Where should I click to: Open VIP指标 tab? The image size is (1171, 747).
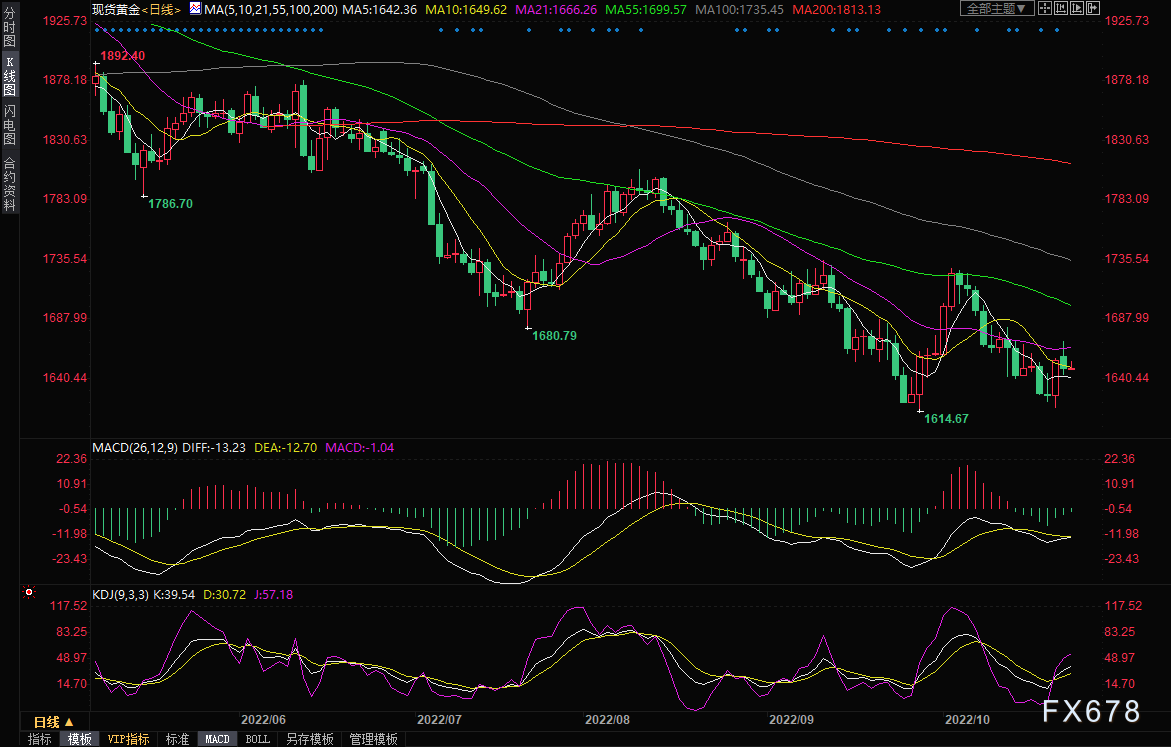(128, 739)
